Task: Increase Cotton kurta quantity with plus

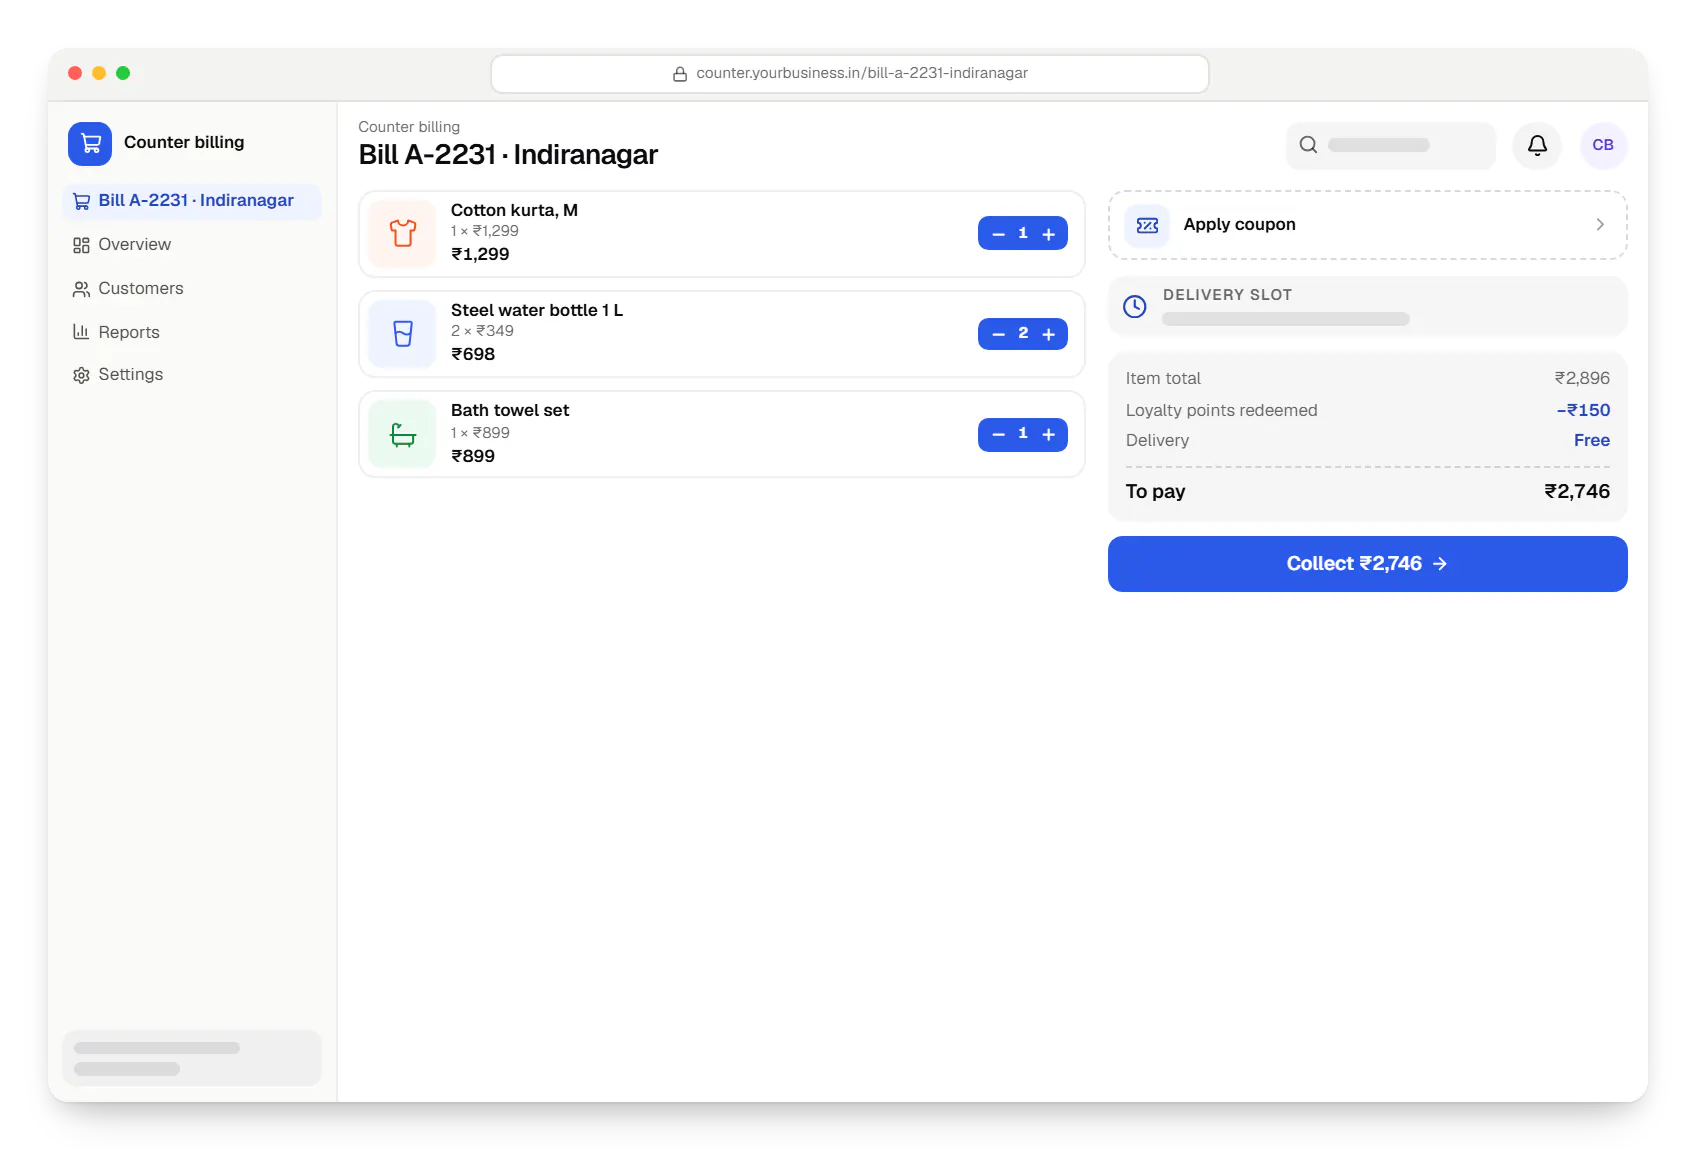Action: pyautogui.click(x=1048, y=234)
